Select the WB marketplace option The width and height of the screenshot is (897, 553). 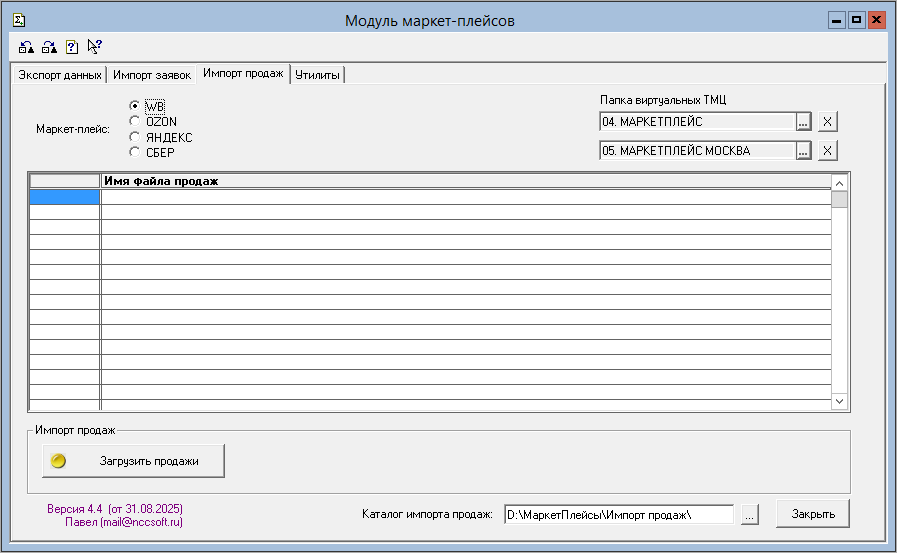(135, 106)
